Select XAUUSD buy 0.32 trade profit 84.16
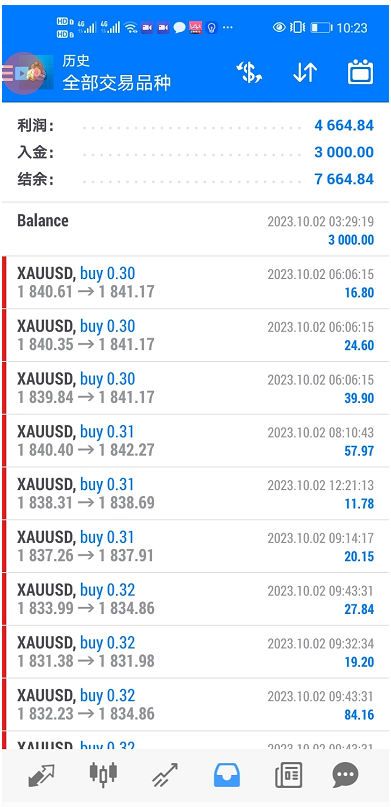The width and height of the screenshot is (391, 807). 196,705
